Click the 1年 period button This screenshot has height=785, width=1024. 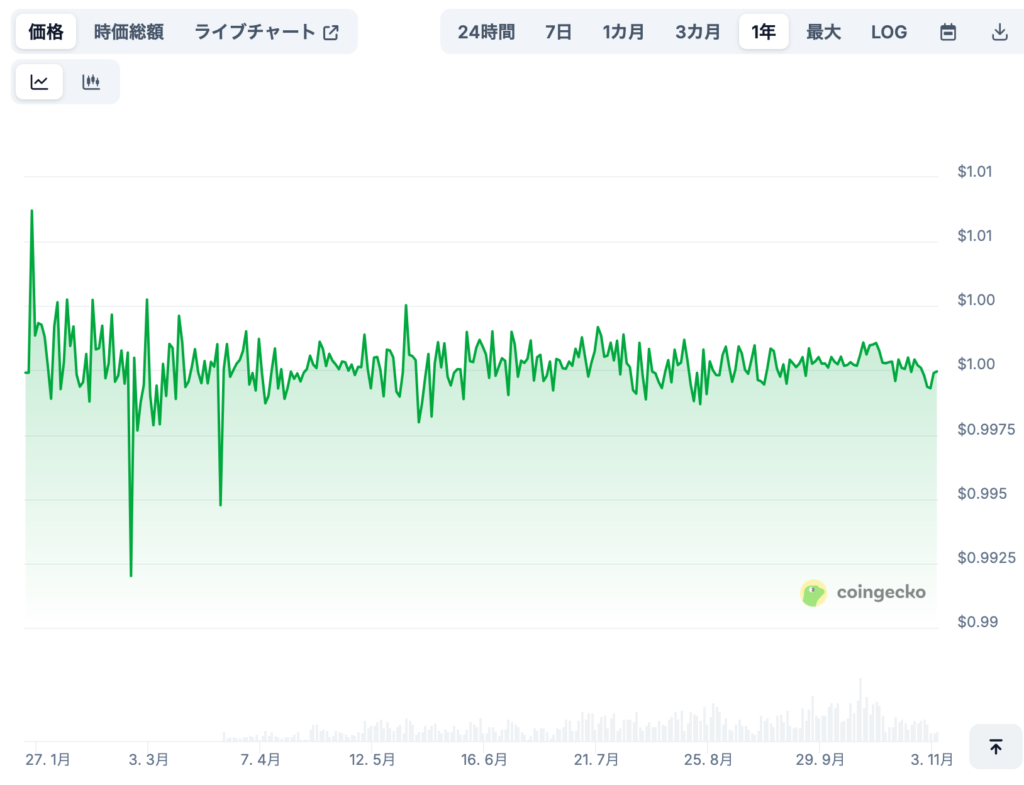[x=763, y=31]
